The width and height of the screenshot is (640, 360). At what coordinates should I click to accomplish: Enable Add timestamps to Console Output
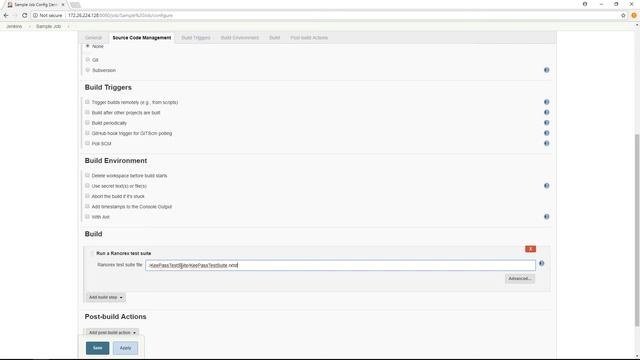point(87,207)
